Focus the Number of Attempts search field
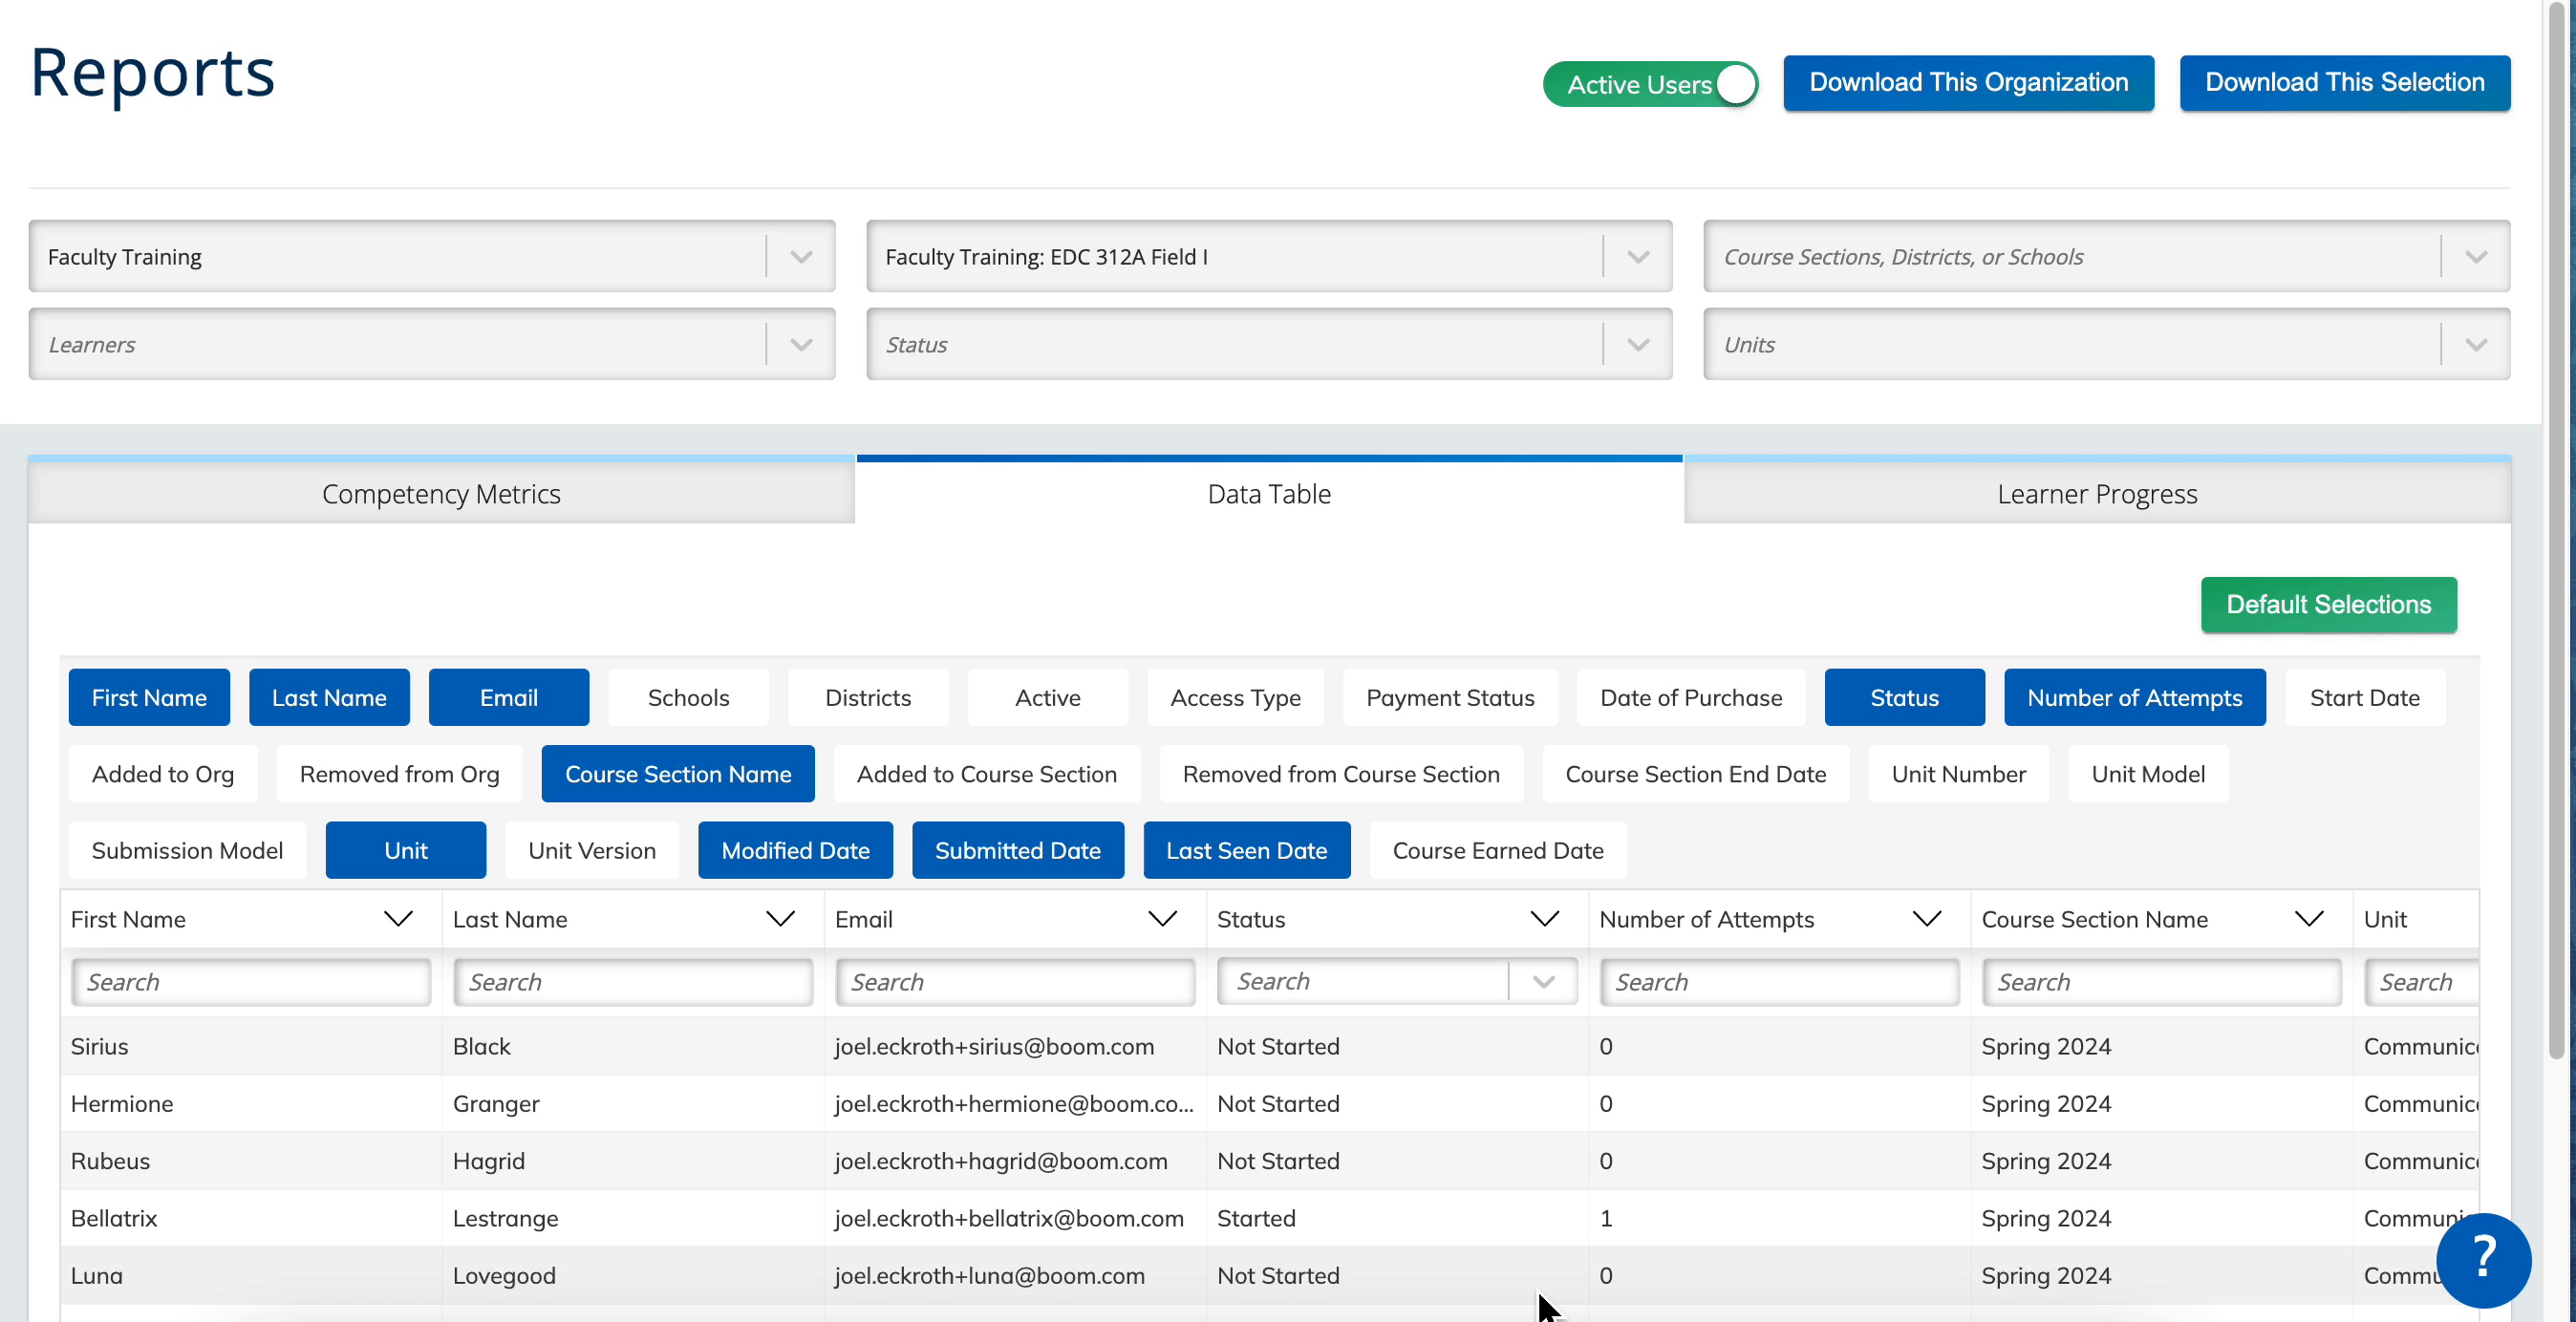This screenshot has width=2576, height=1322. tap(1779, 981)
